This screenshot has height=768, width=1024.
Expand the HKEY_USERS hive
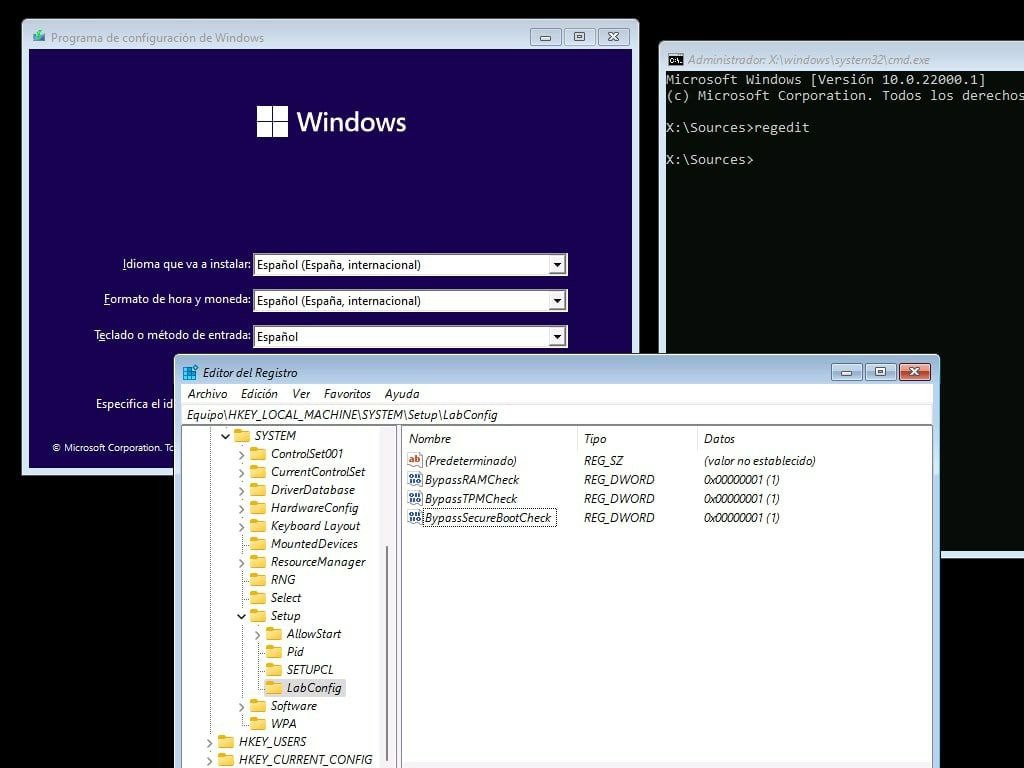pos(209,742)
